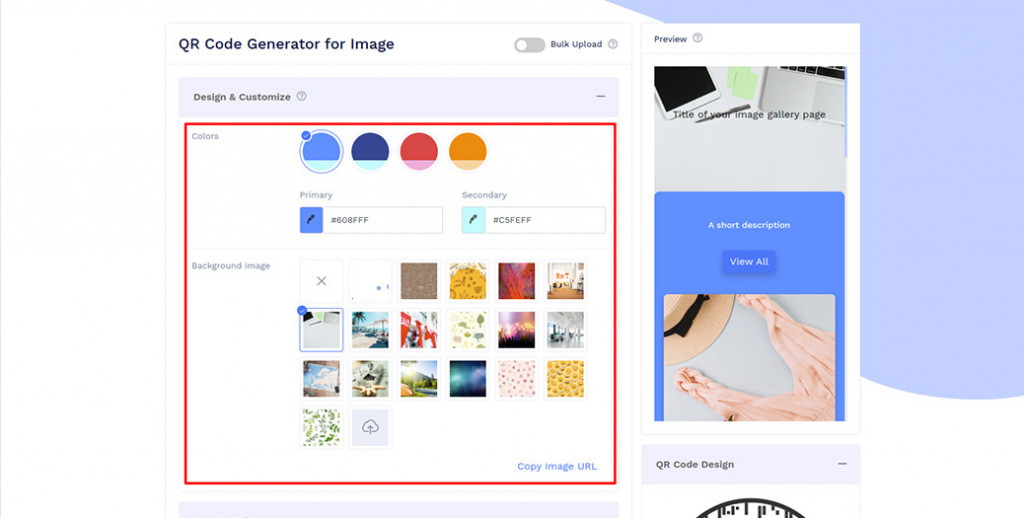The height and width of the screenshot is (518, 1024).
Task: Click the Secondary color eyedropper icon
Action: pyautogui.click(x=473, y=220)
